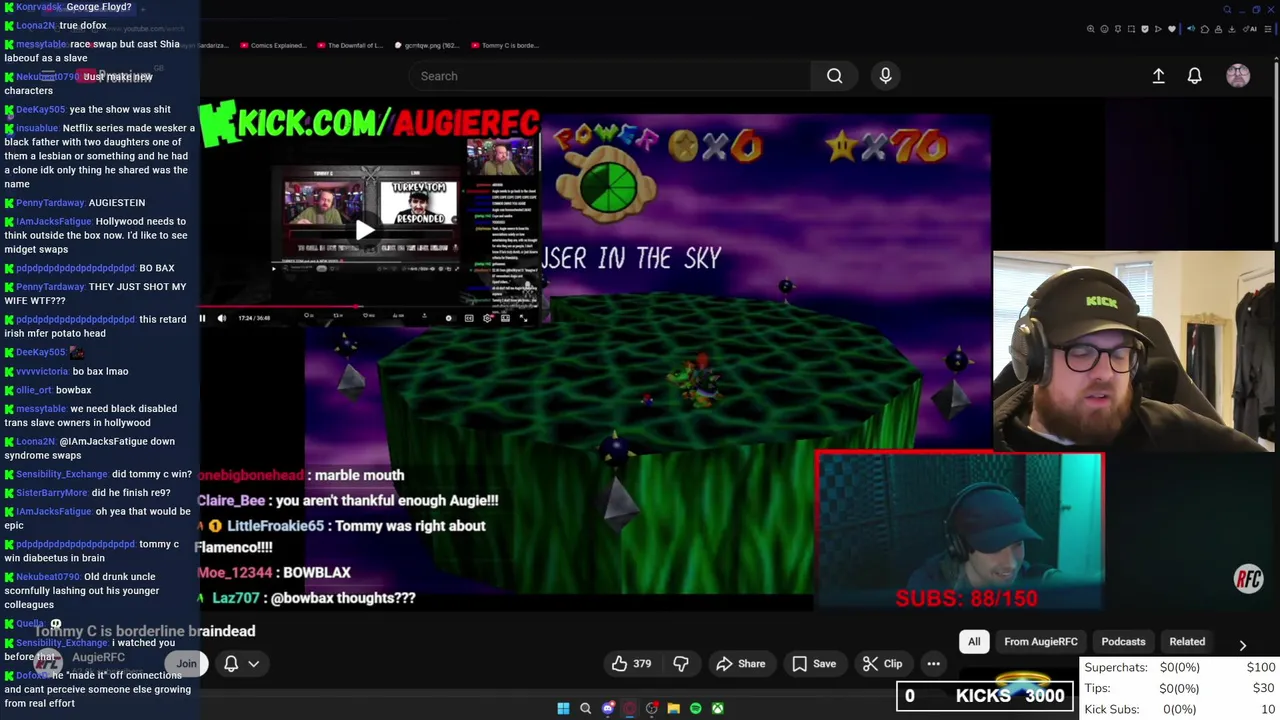
Task: Click overlay chat message by Claire_Bee
Action: click(x=348, y=501)
